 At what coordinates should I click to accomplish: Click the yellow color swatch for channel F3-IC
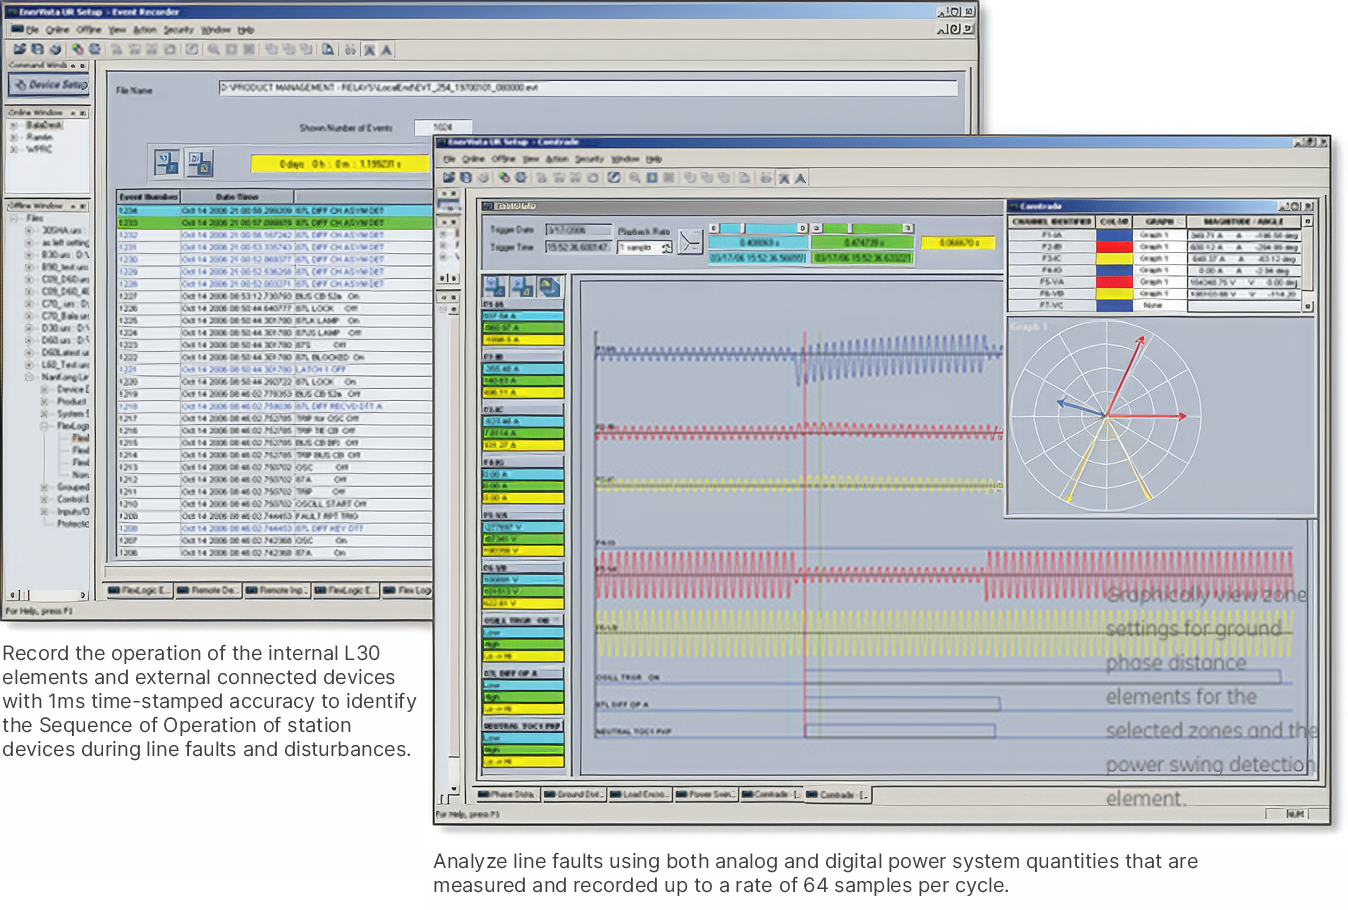tap(1114, 258)
